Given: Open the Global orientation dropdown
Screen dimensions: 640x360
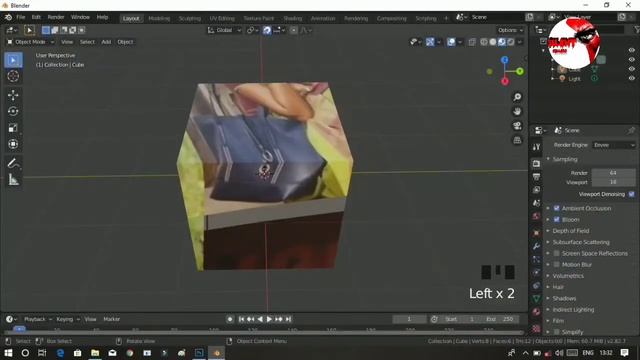Looking at the screenshot, I should coord(224,30).
